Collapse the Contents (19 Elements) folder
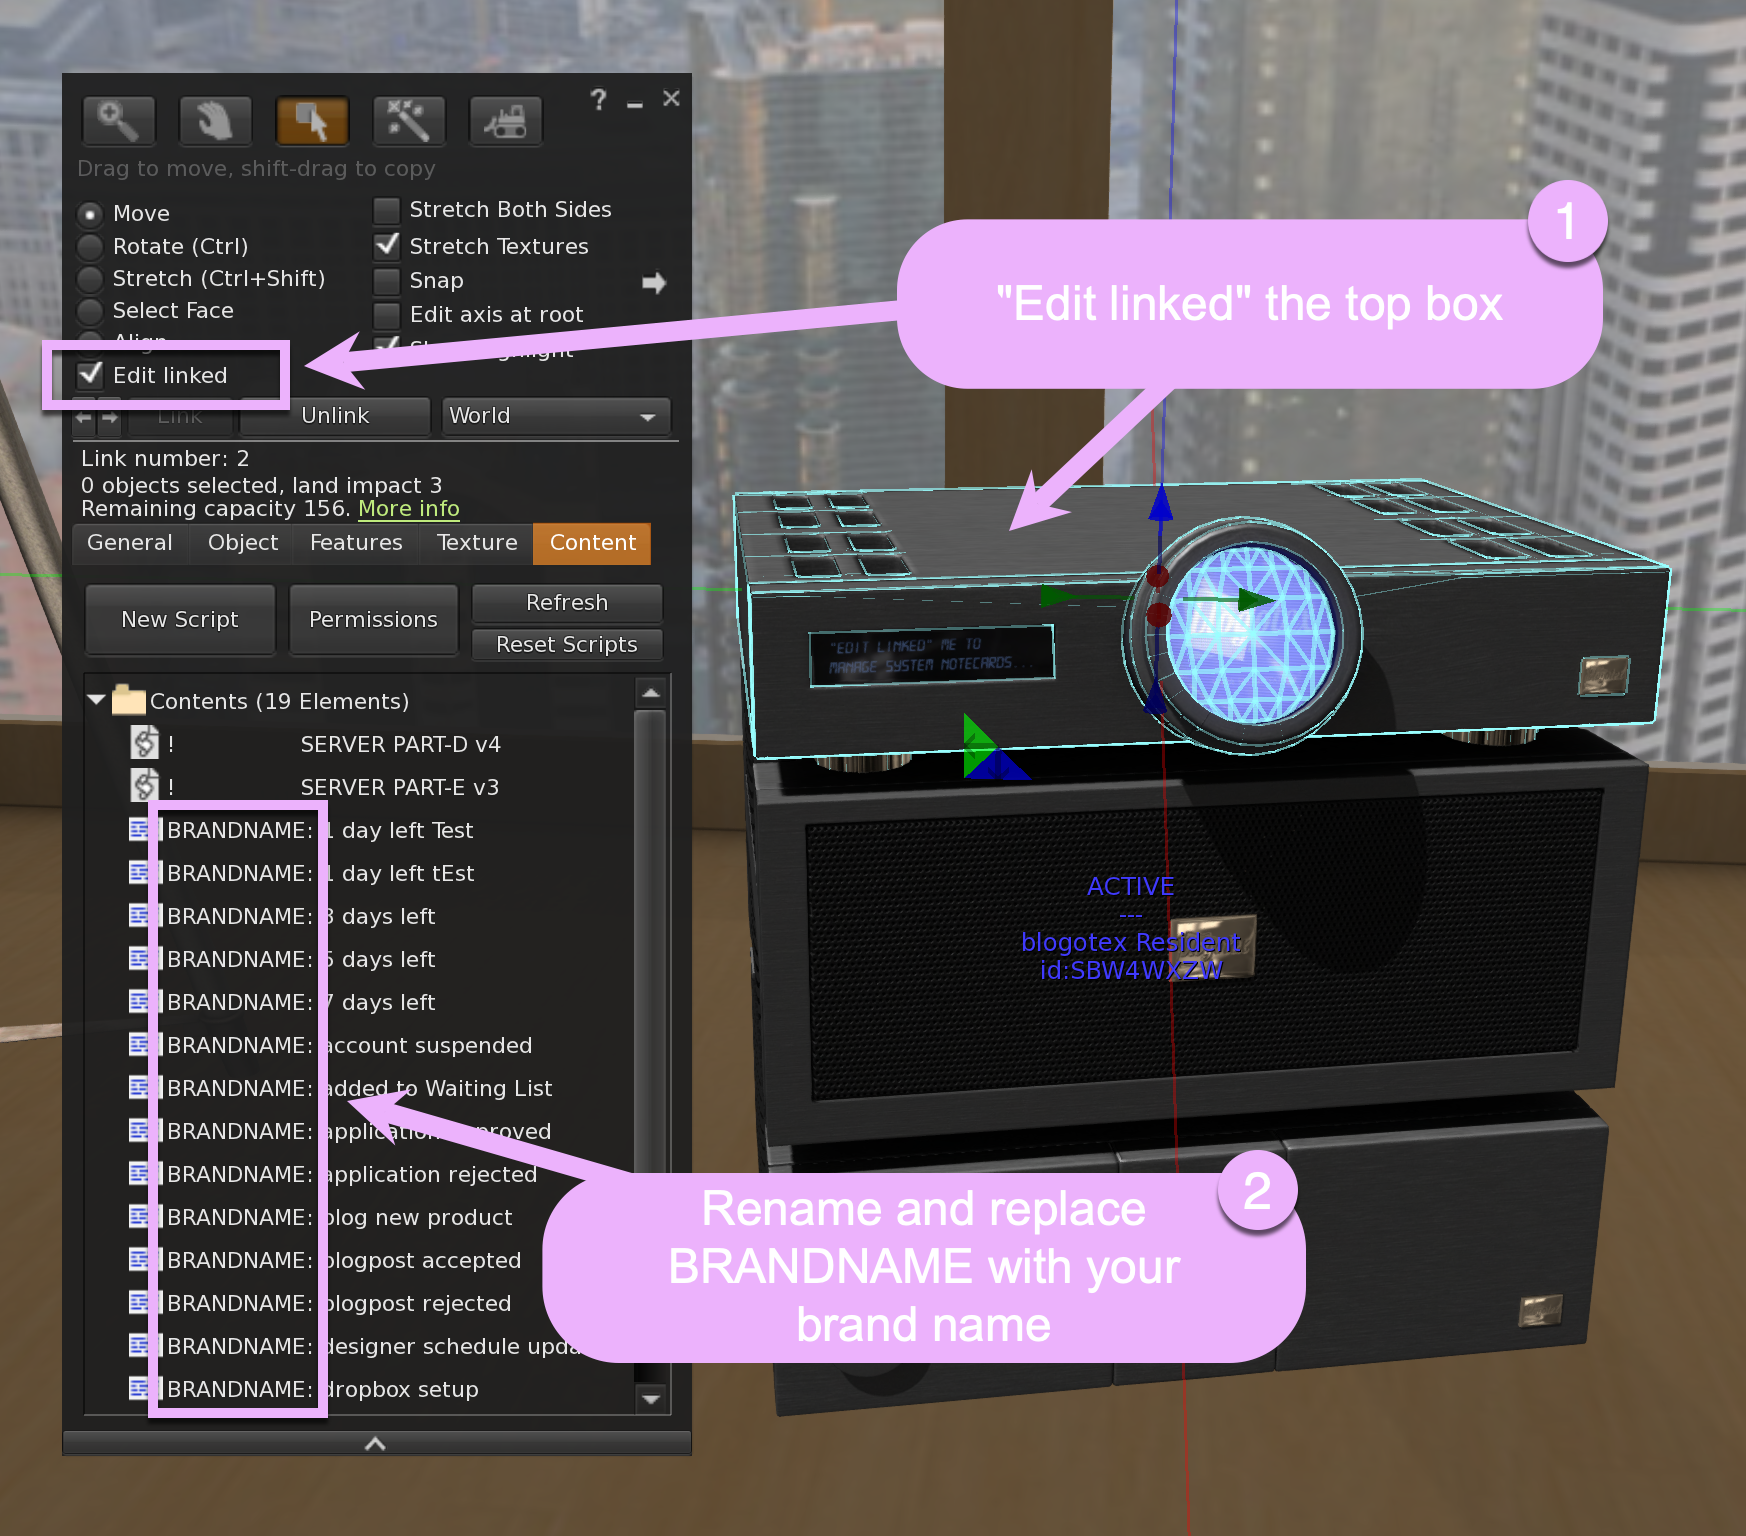Screen dimensions: 1746x1536 point(96,699)
